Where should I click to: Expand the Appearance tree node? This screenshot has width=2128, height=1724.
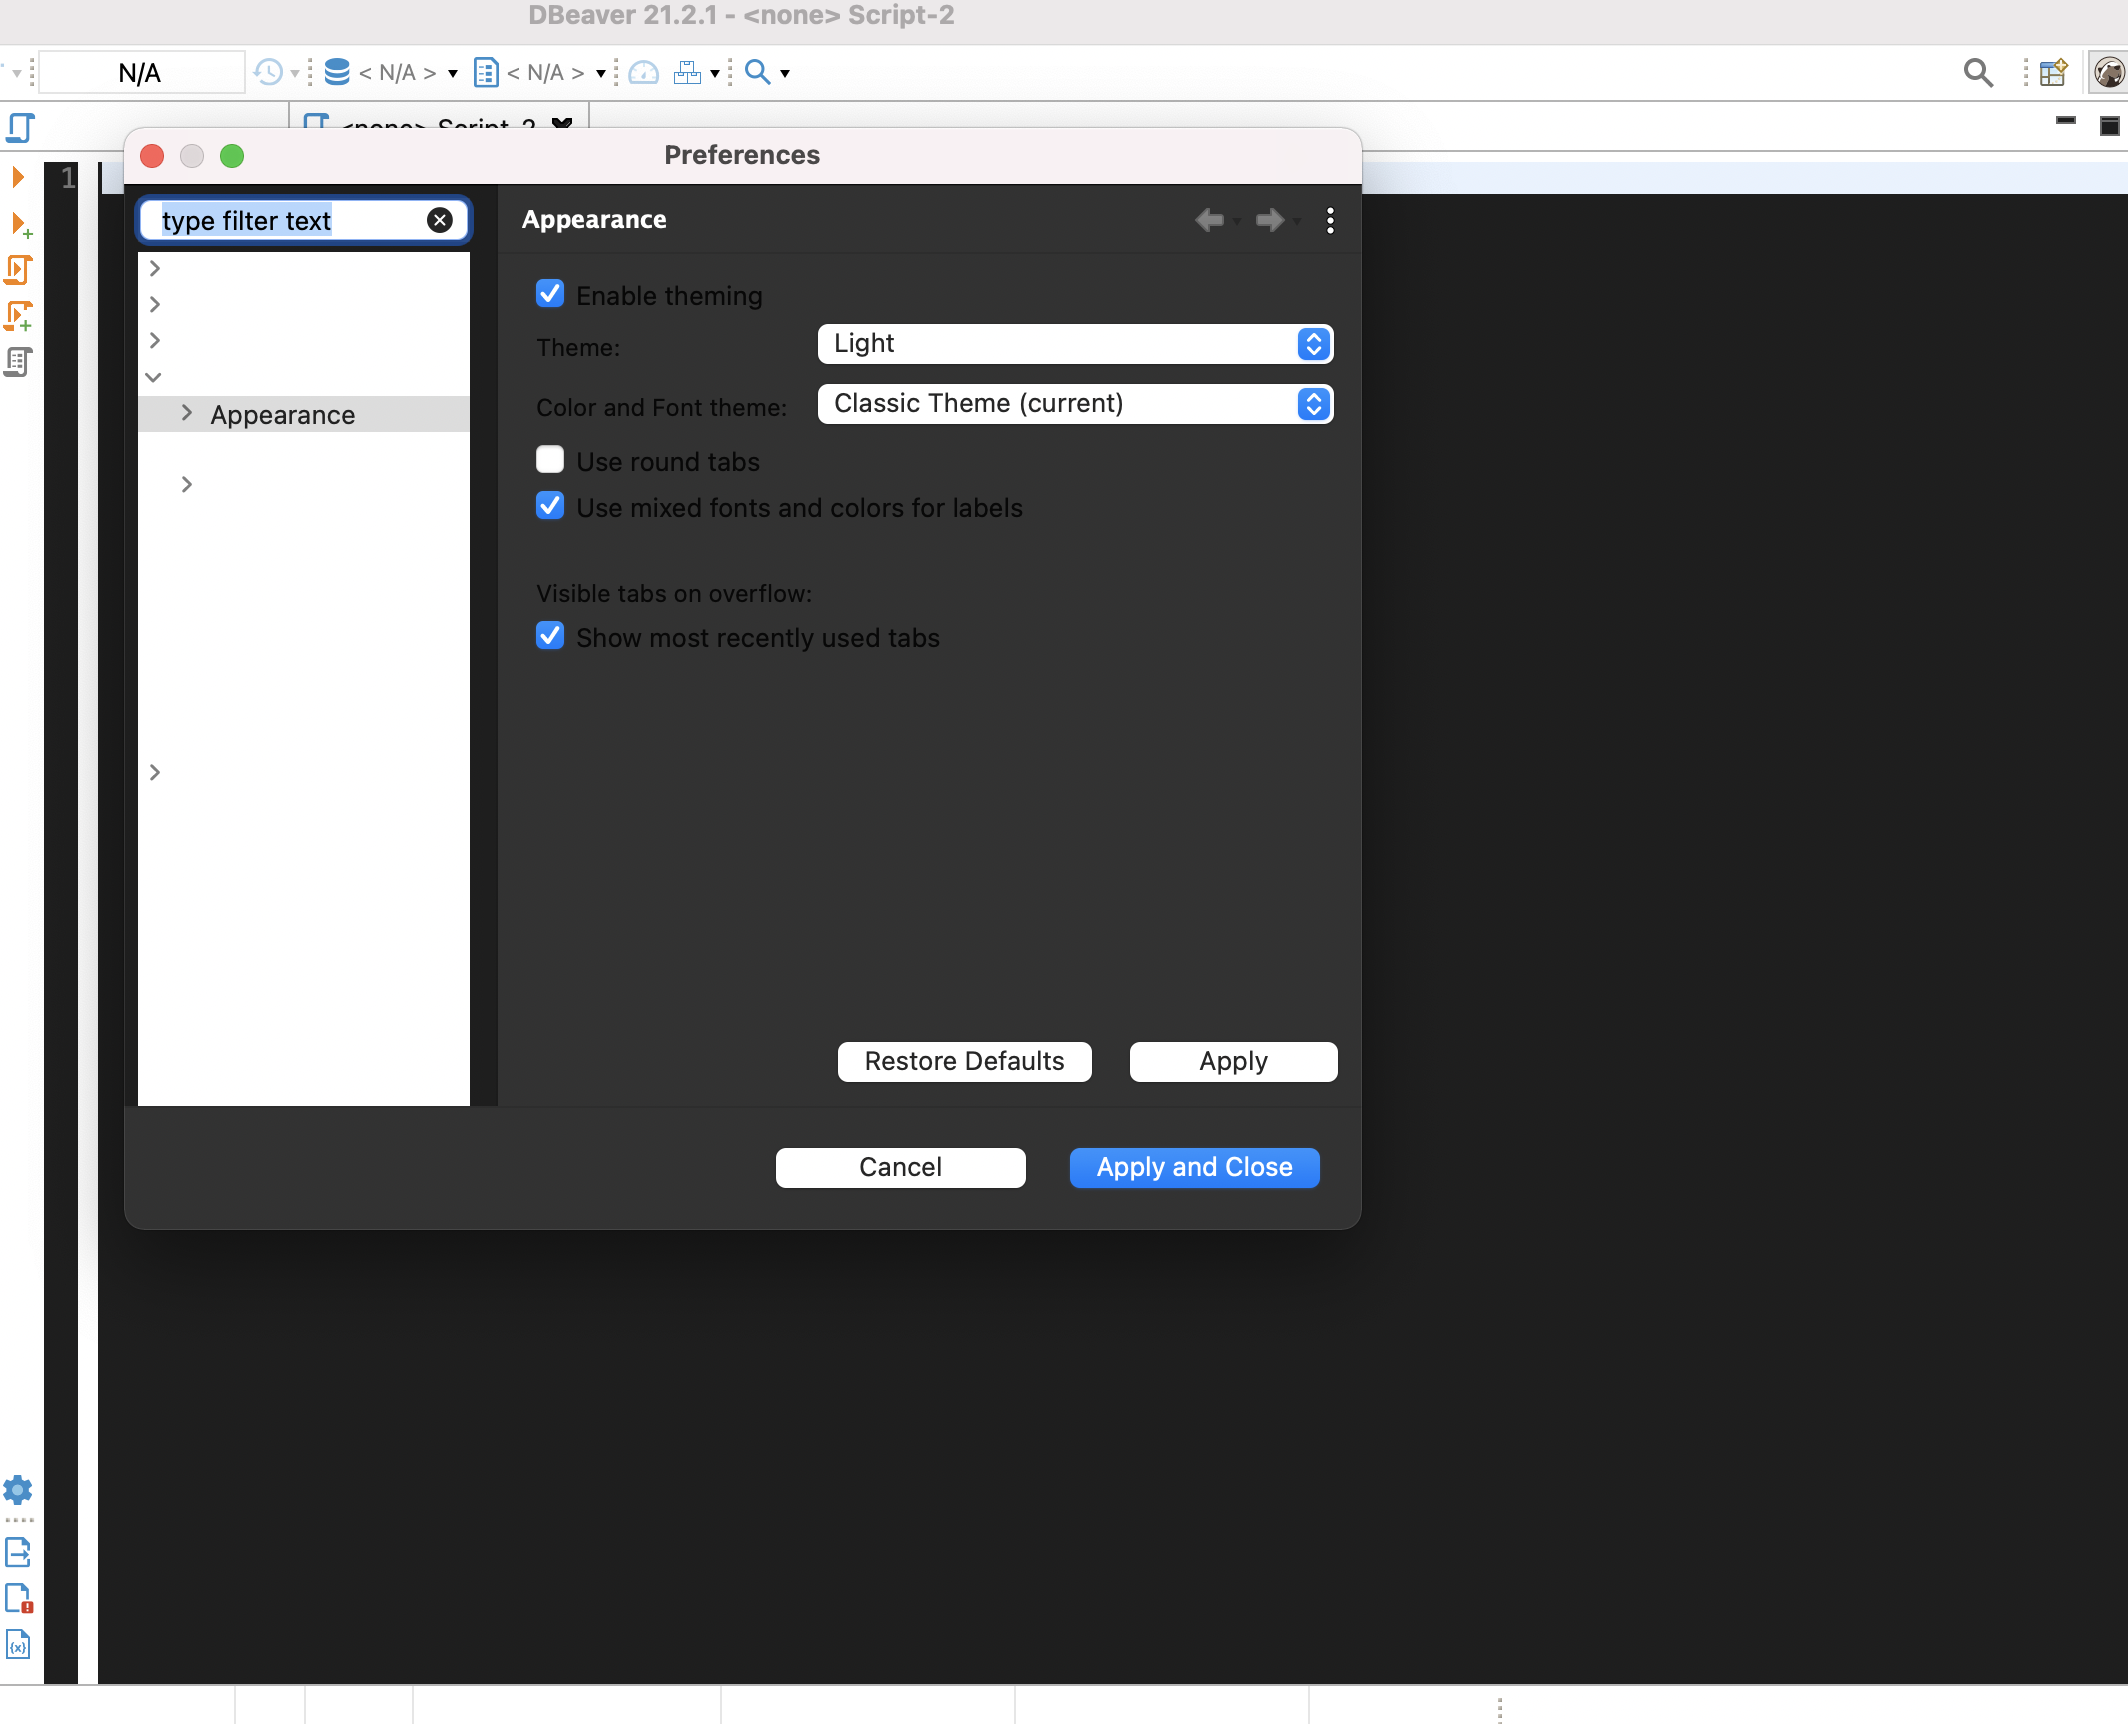188,414
